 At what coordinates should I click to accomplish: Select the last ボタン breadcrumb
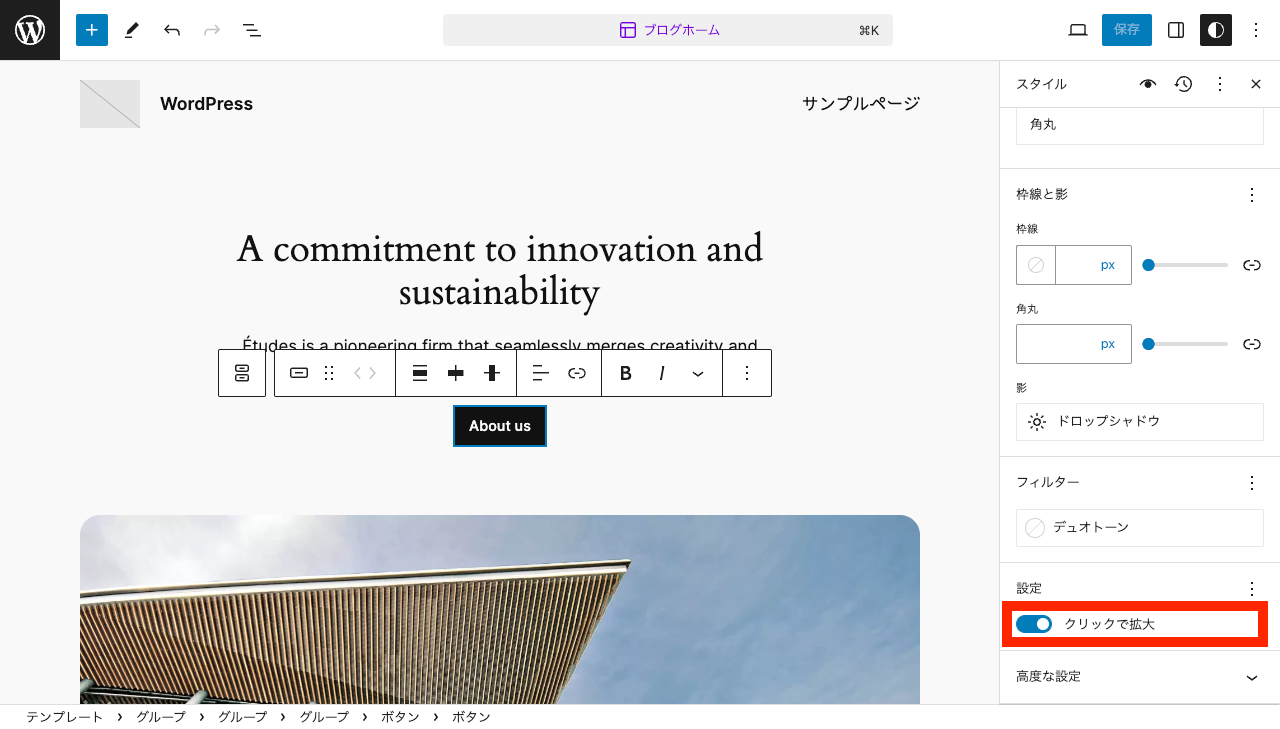pos(471,717)
